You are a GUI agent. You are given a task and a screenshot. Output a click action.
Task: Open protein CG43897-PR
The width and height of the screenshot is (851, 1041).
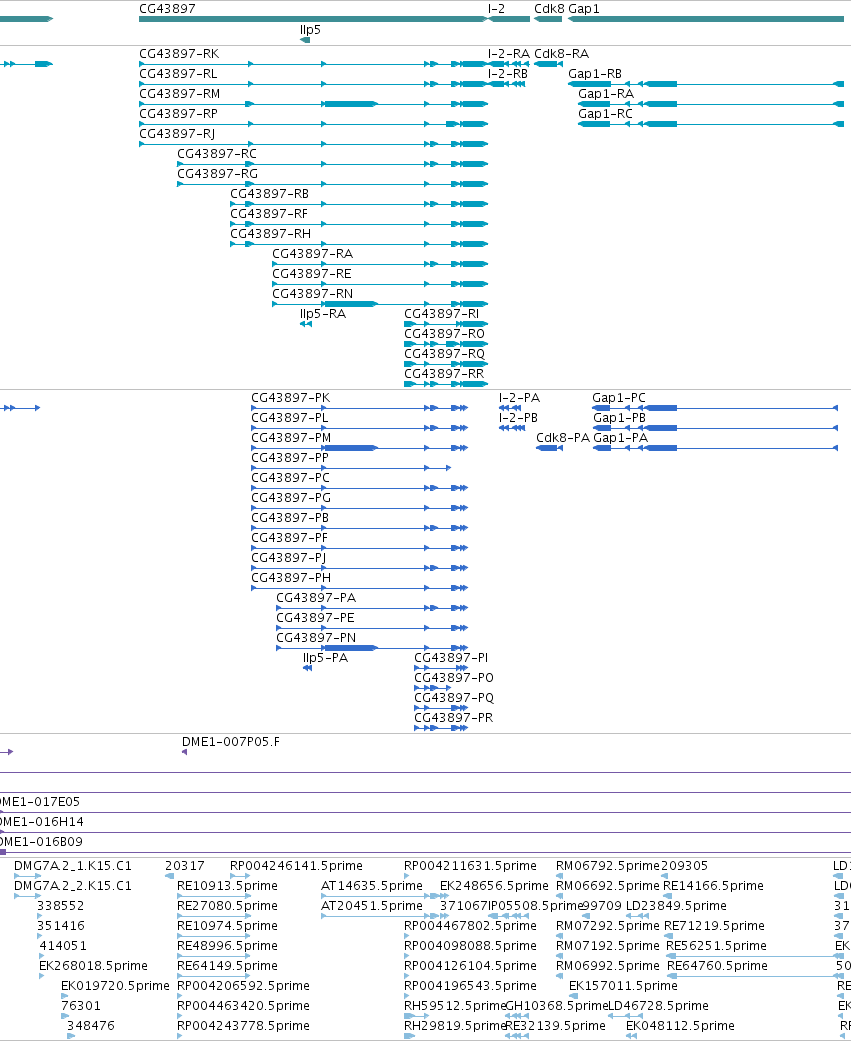pos(453,718)
